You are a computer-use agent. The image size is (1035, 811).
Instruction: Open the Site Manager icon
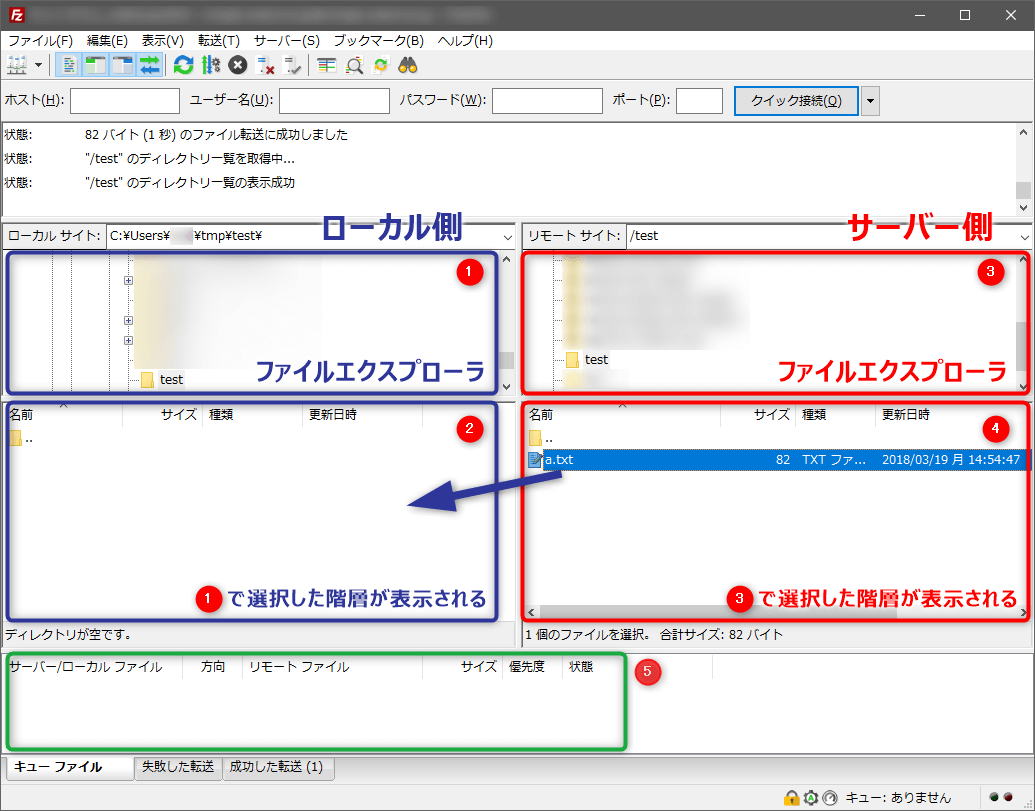[17, 66]
